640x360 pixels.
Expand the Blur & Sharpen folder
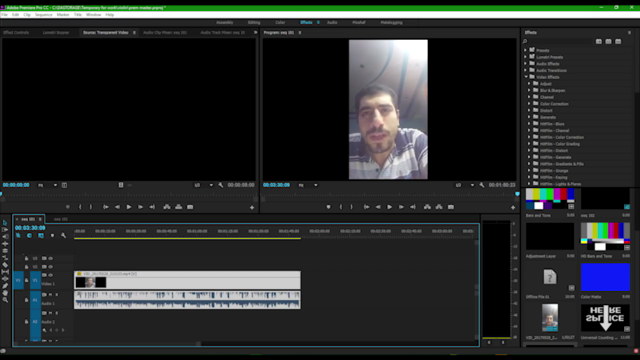point(529,90)
